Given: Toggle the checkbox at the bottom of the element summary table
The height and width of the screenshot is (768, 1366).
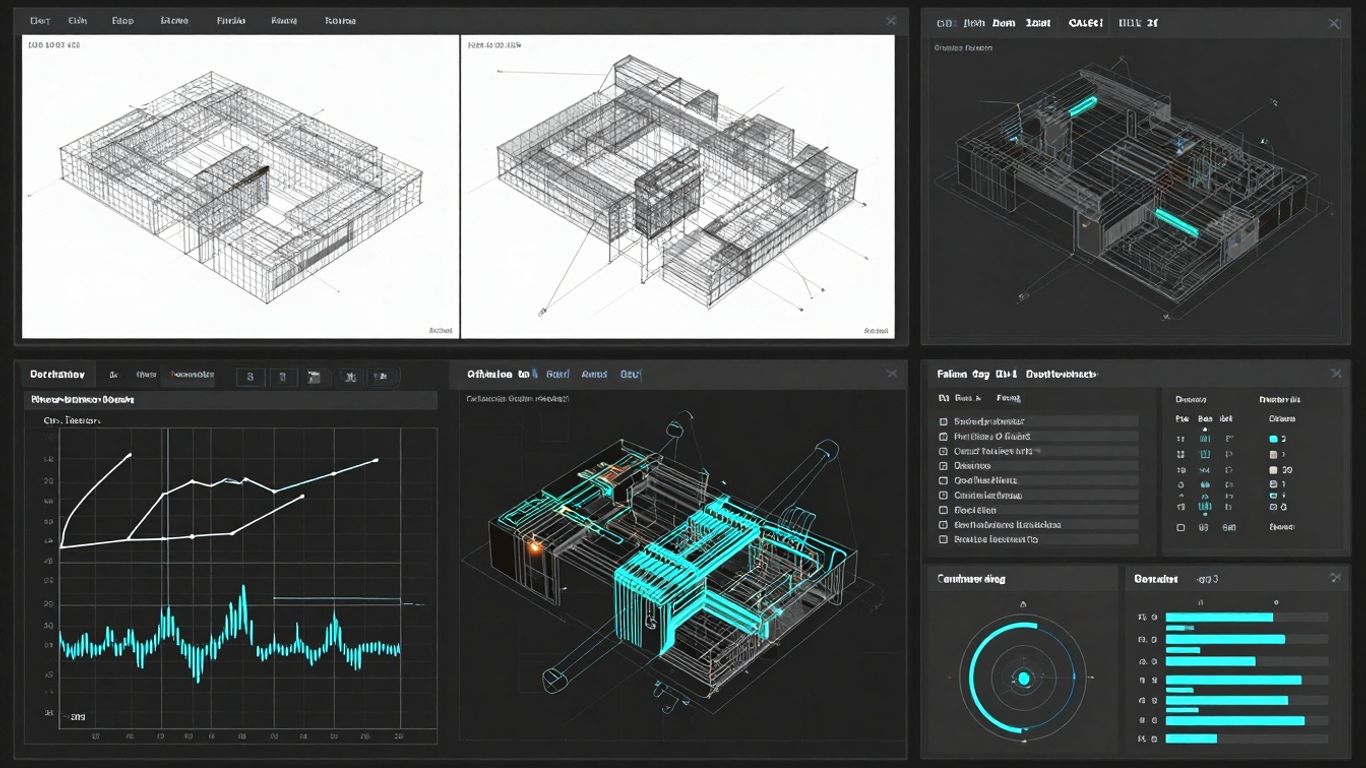Looking at the screenshot, I should click(1180, 528).
